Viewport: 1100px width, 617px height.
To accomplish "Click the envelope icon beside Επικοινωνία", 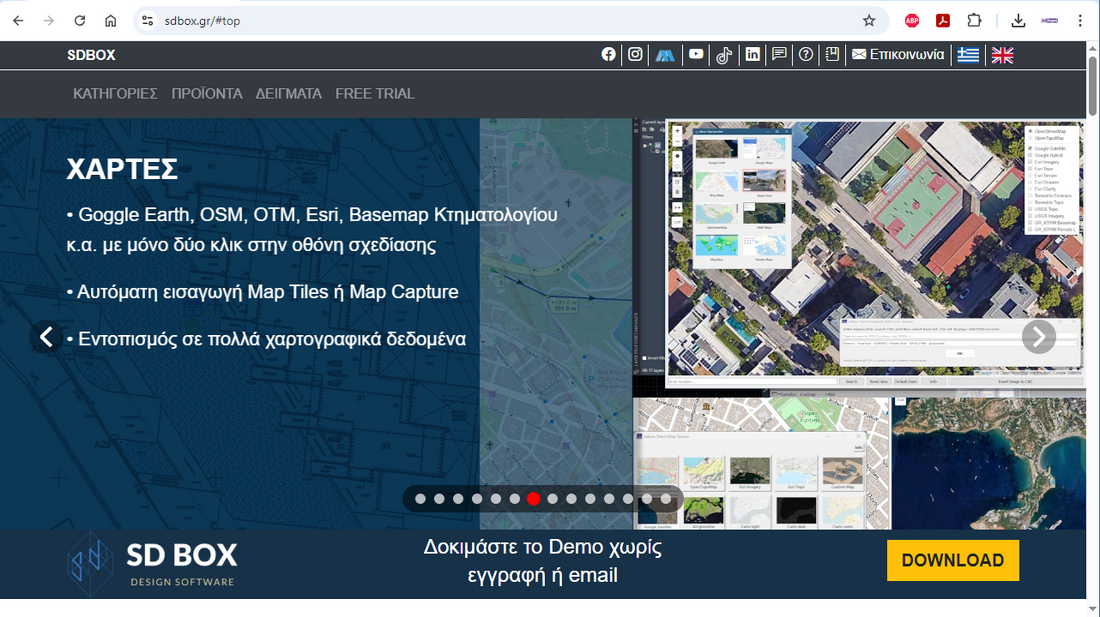I will 859,54.
